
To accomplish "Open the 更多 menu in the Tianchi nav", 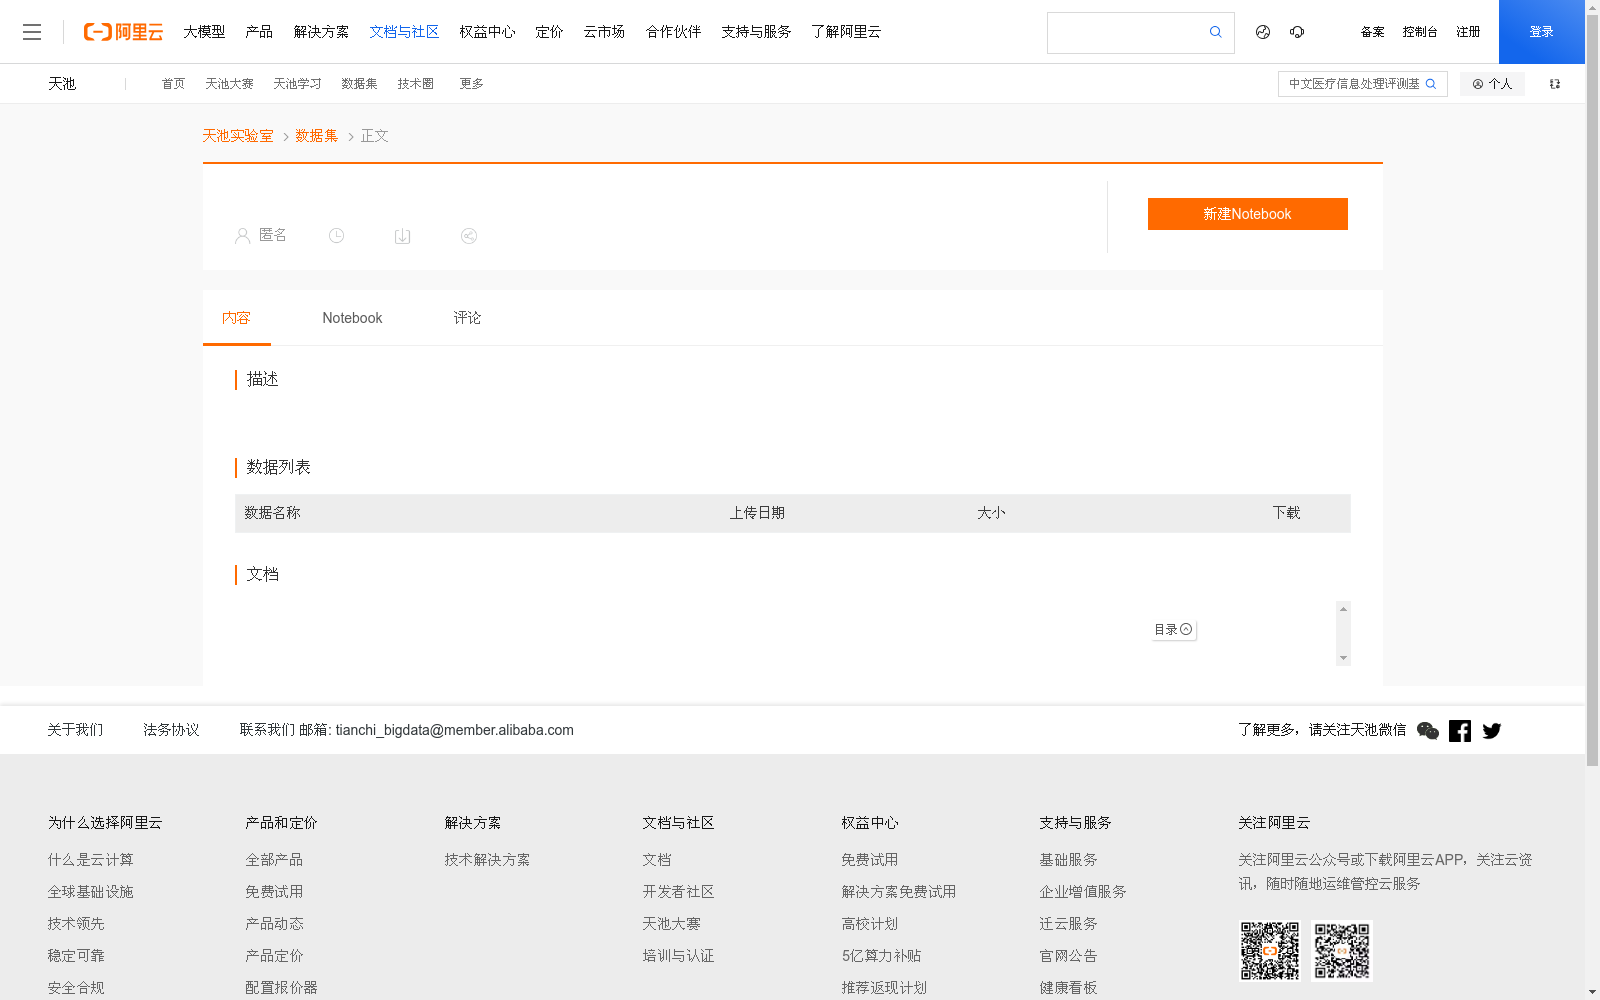I will click(x=471, y=84).
